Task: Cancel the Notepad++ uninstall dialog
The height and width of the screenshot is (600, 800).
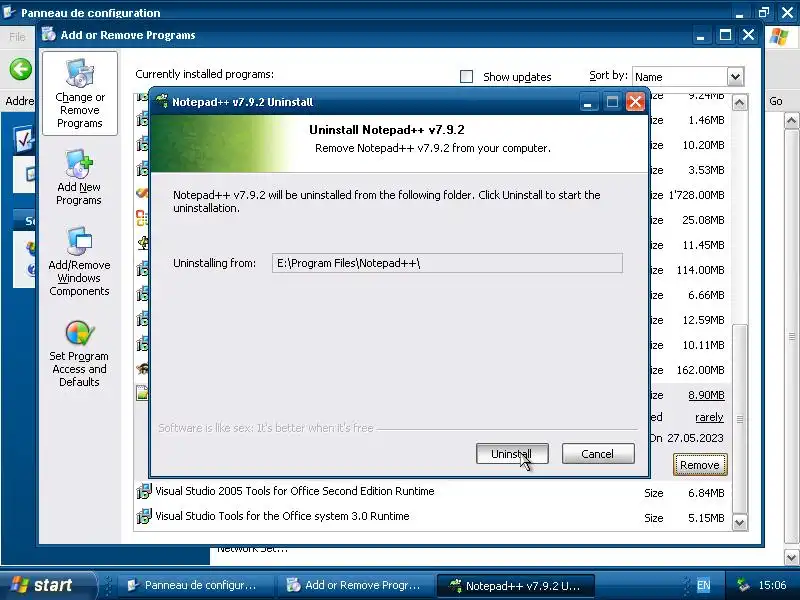Action: tap(598, 454)
